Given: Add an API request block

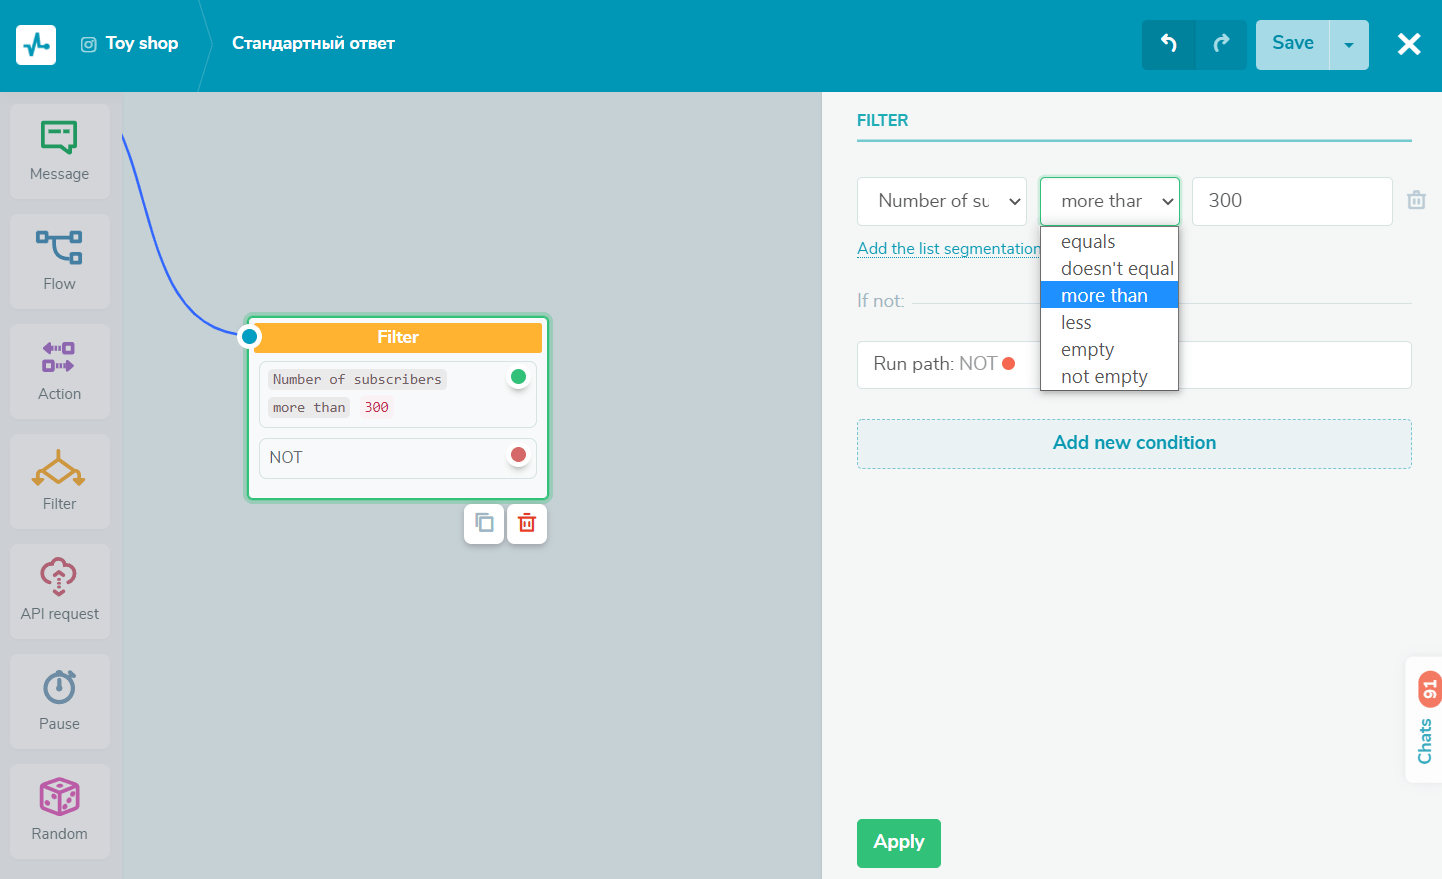Looking at the screenshot, I should click(60, 591).
